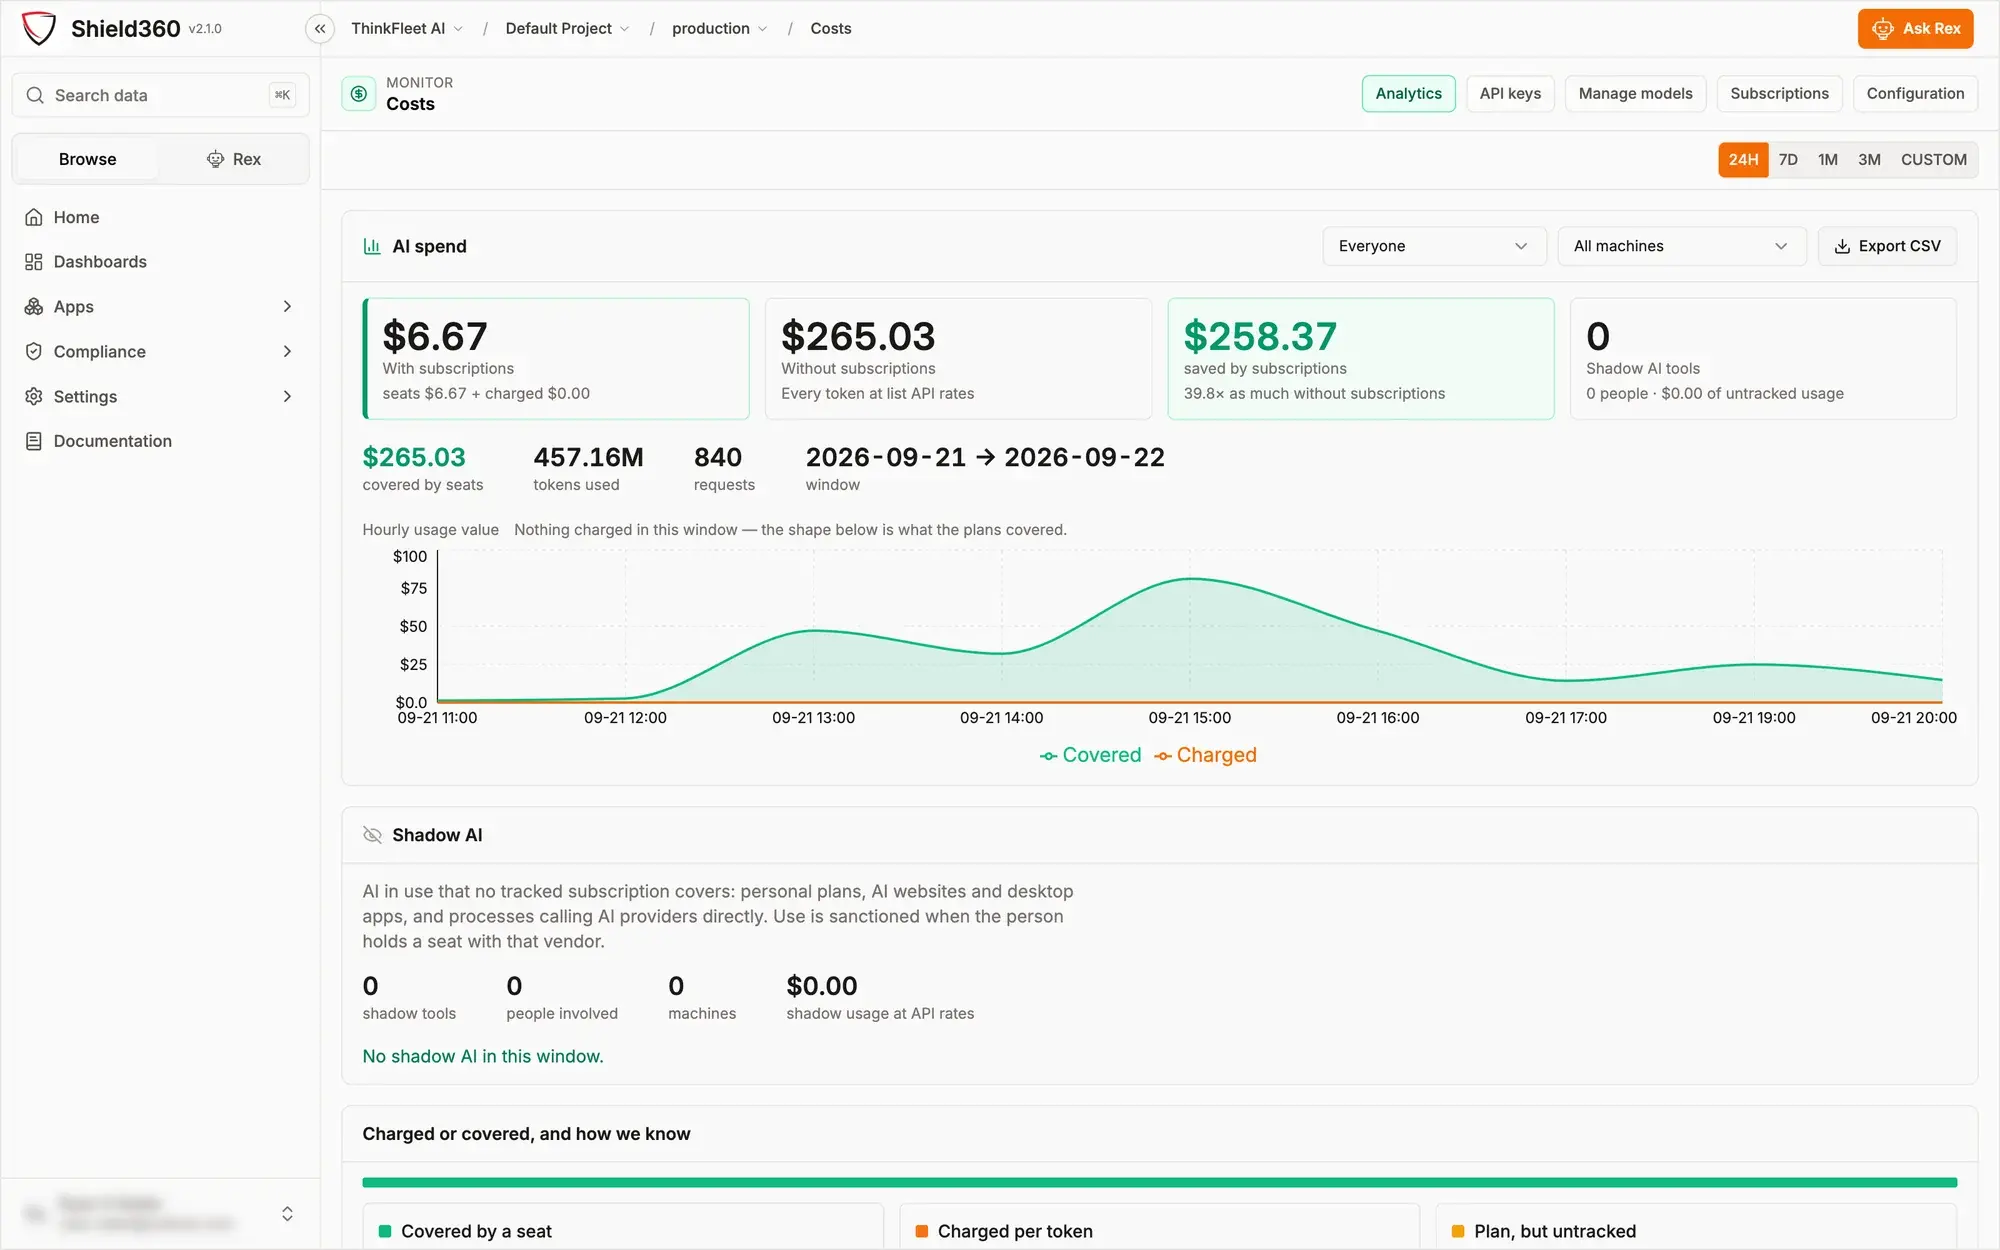
Task: Click the AI spend bar chart icon
Action: 372,246
